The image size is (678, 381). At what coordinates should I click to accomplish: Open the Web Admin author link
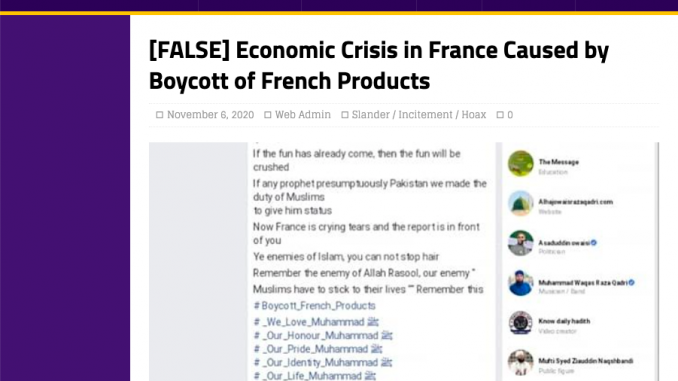click(x=303, y=115)
